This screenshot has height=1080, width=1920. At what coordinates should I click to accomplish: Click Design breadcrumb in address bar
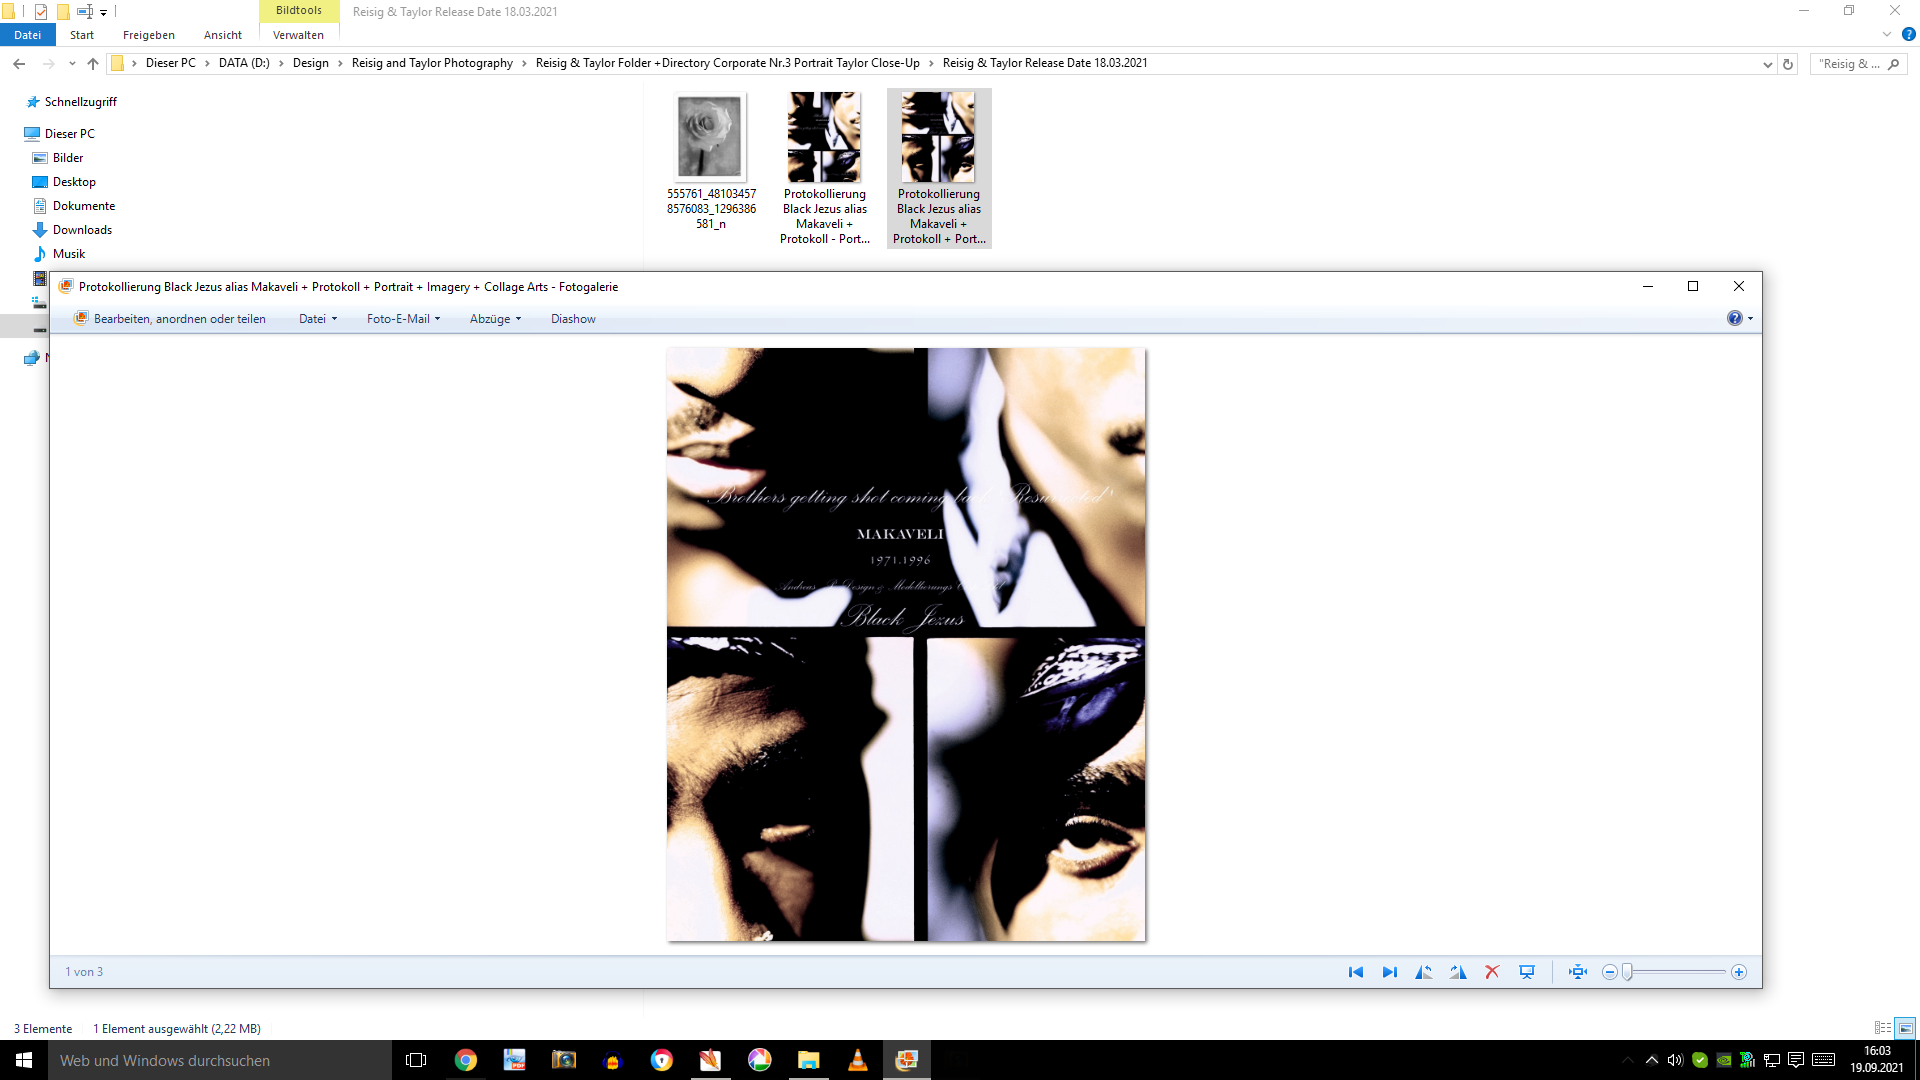311,63
